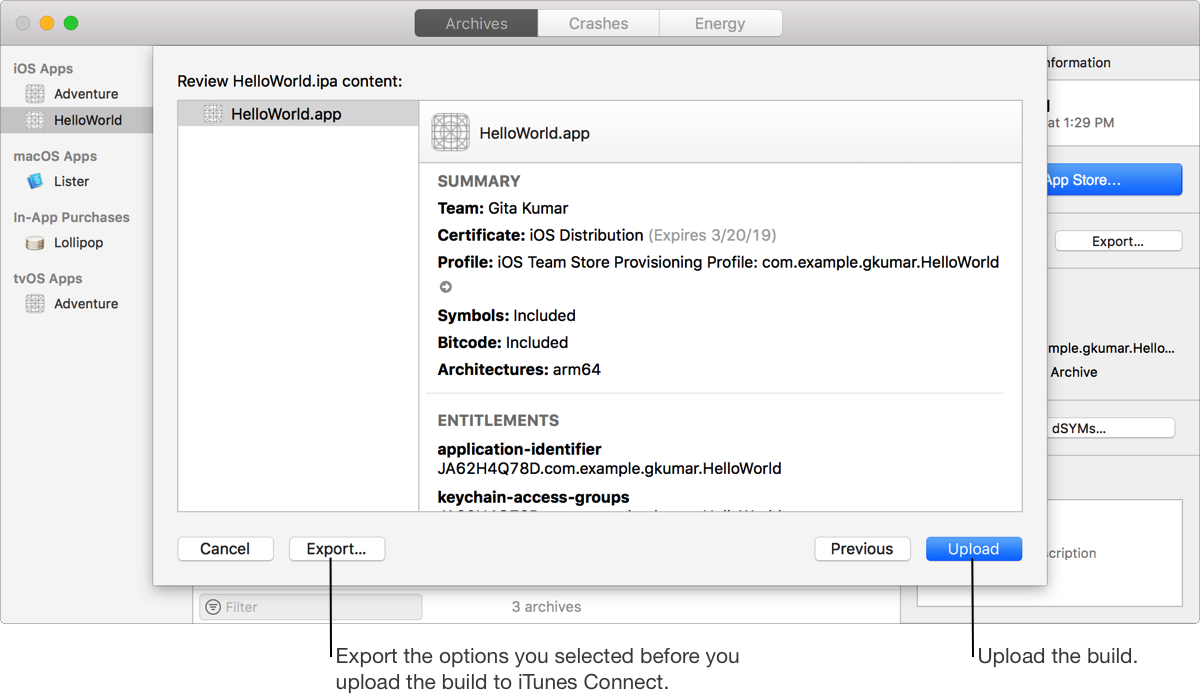Click the tvOS Adventure app icon
Viewport: 1200px width, 700px height.
click(35, 304)
